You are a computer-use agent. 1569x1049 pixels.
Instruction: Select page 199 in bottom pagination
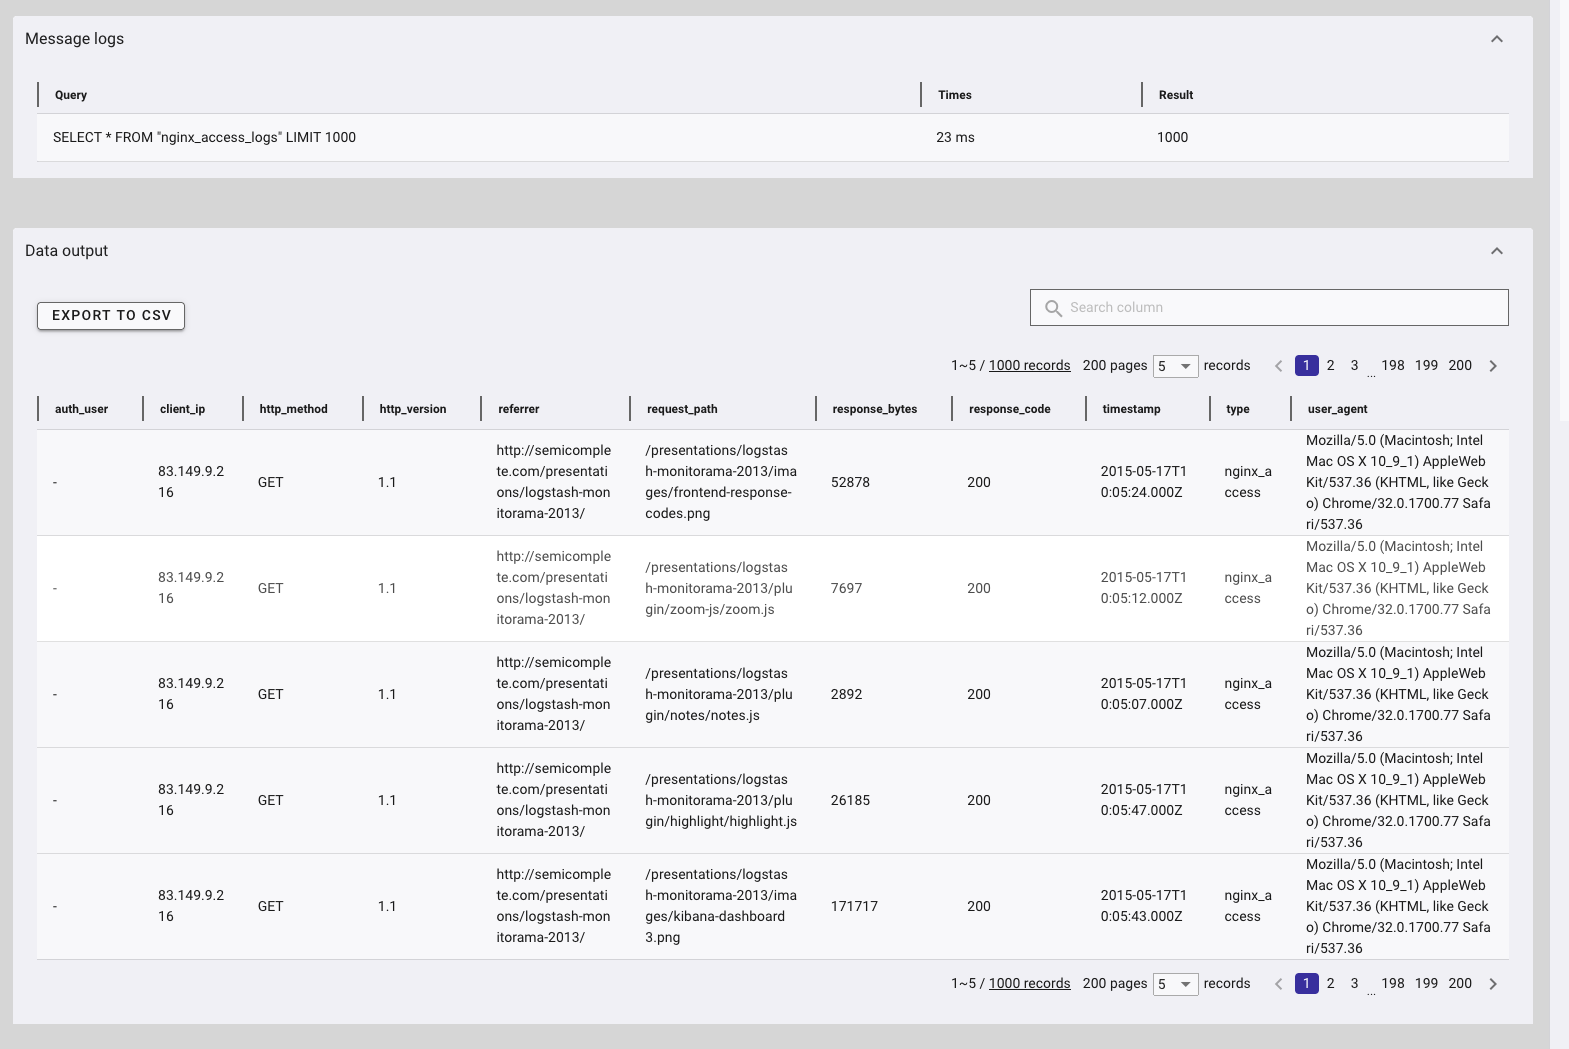pyautogui.click(x=1426, y=984)
